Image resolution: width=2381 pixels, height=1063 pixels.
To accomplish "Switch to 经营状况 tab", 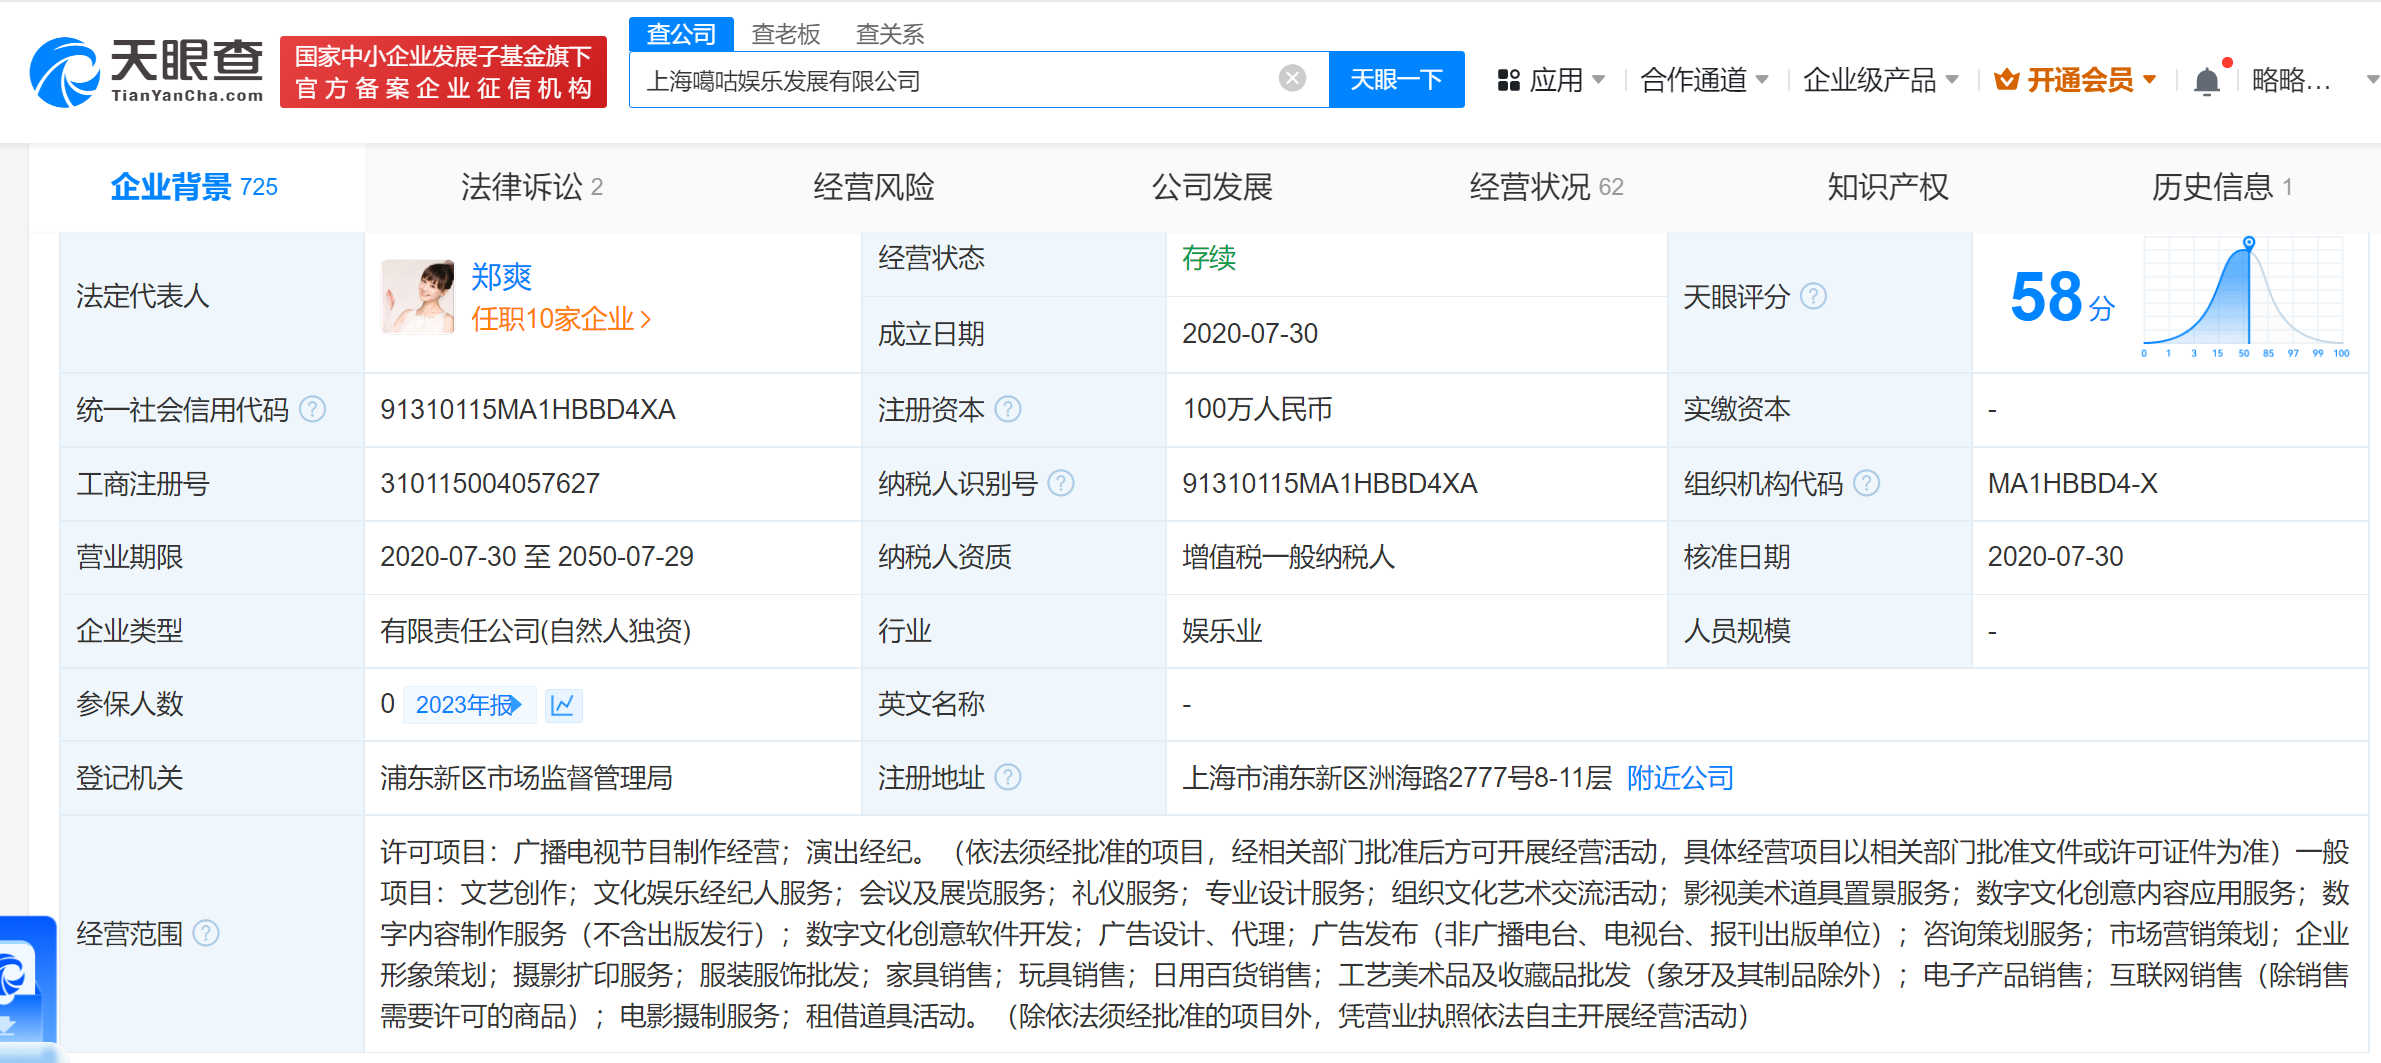I will click(x=1546, y=187).
